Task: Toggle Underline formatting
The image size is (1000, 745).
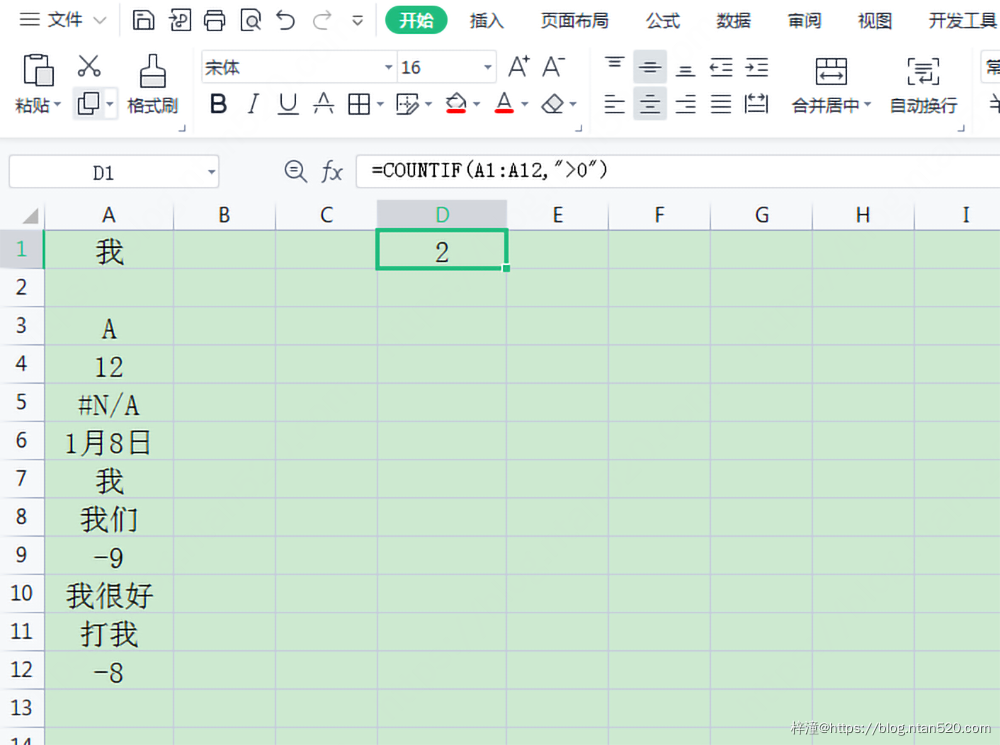Action: [288, 103]
